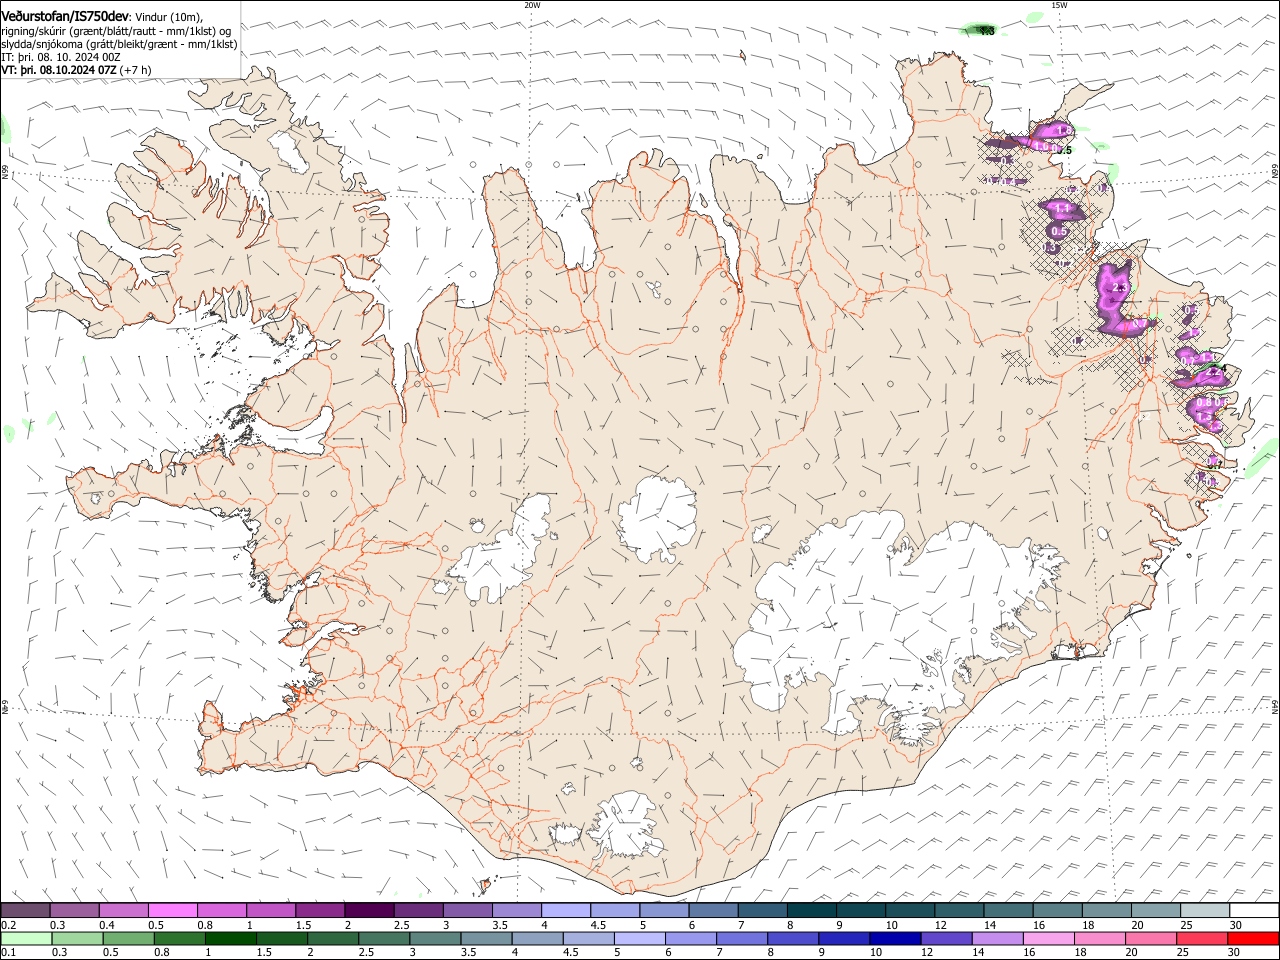Viewport: 1280px width, 960px height.
Task: Select the bright pink upper legend swatch at 0.5
Action: coord(172,911)
